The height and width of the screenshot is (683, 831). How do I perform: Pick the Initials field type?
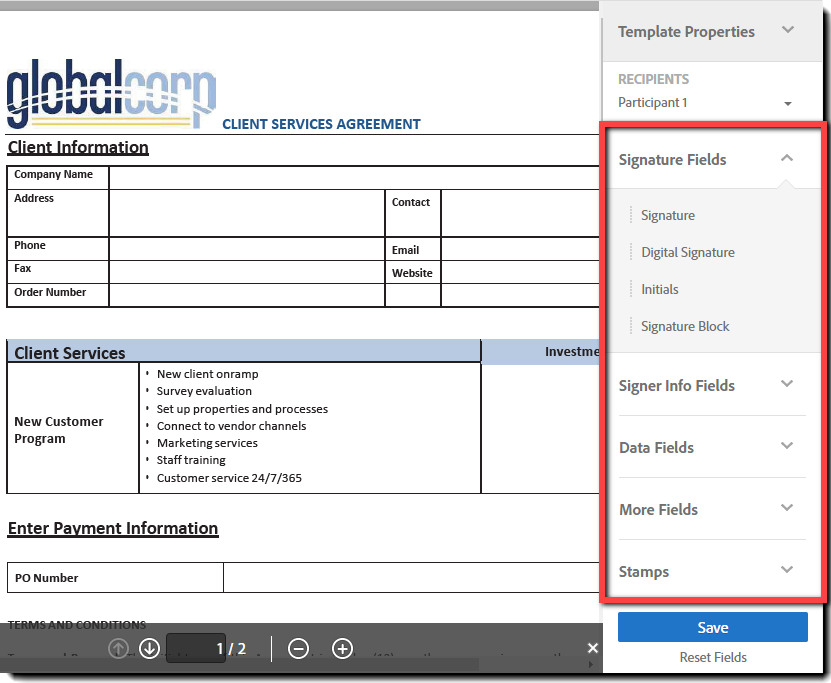[658, 289]
